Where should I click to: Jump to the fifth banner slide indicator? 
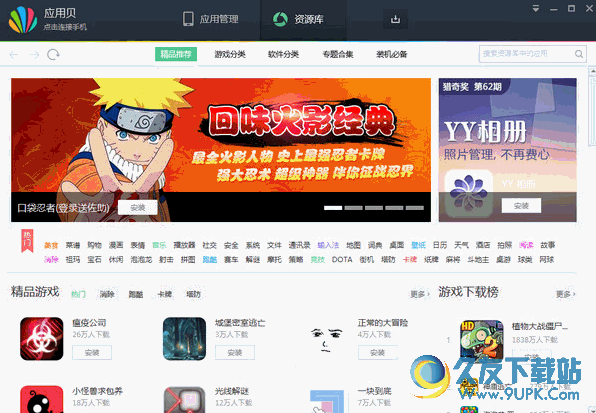415,208
